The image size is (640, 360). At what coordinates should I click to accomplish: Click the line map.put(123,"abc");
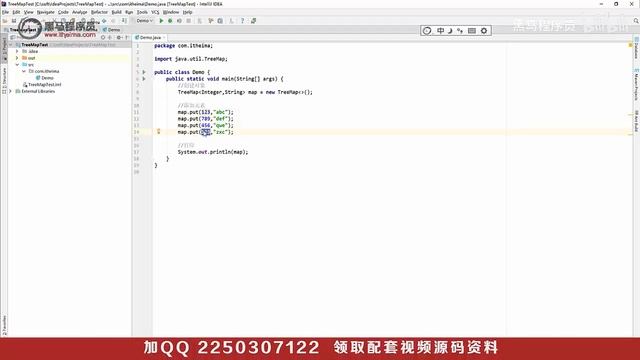coord(205,112)
